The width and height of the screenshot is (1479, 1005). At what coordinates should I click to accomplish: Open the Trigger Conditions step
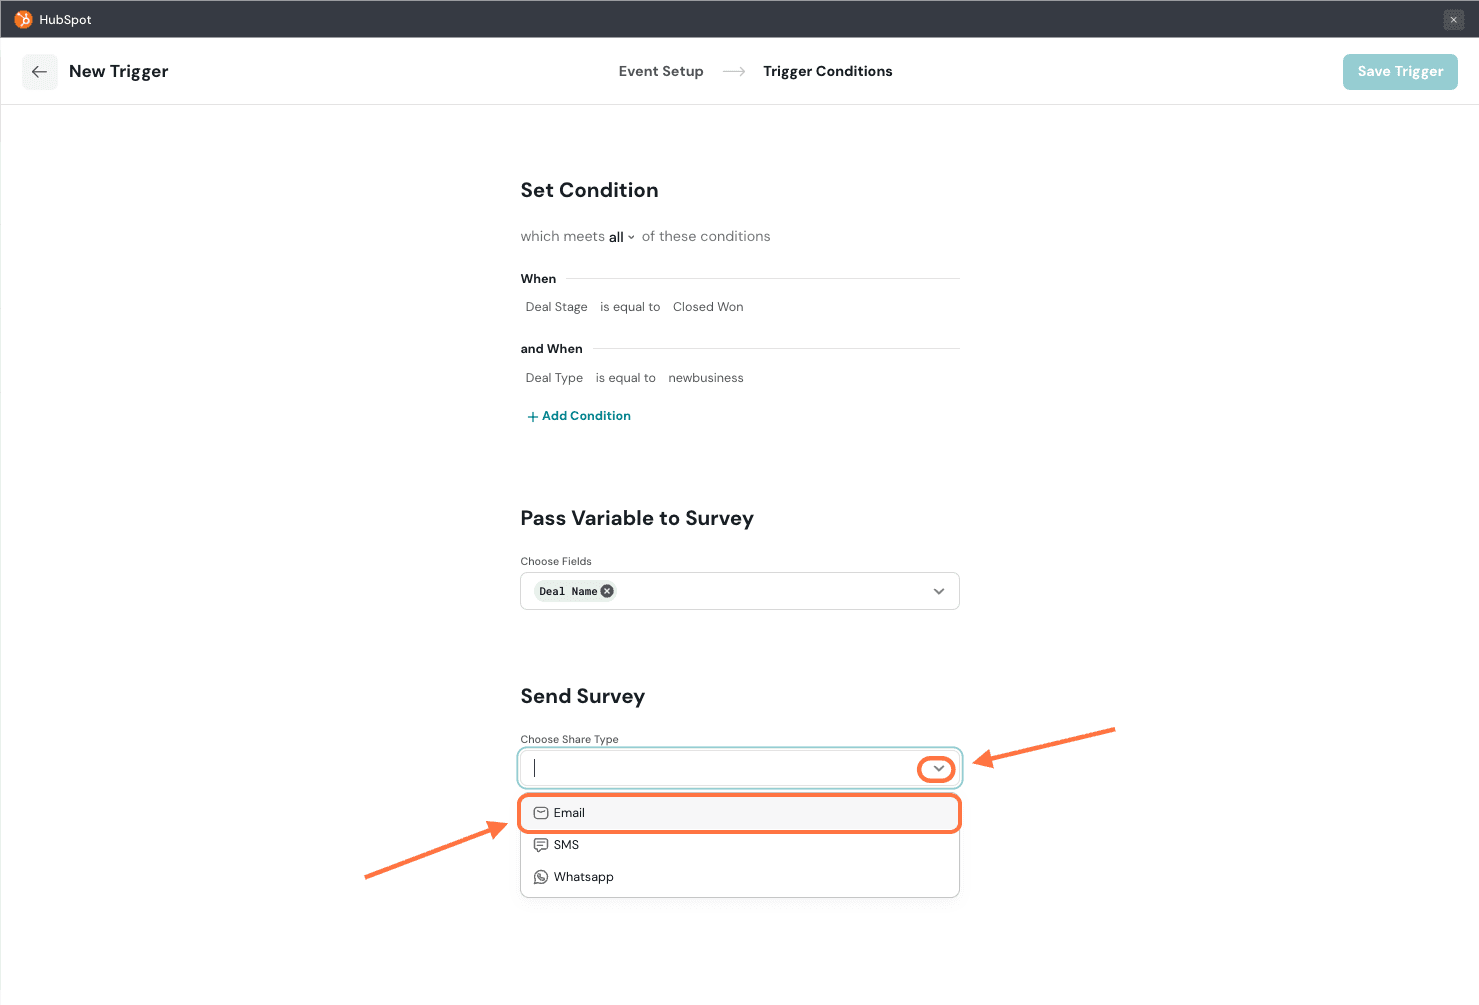point(827,71)
